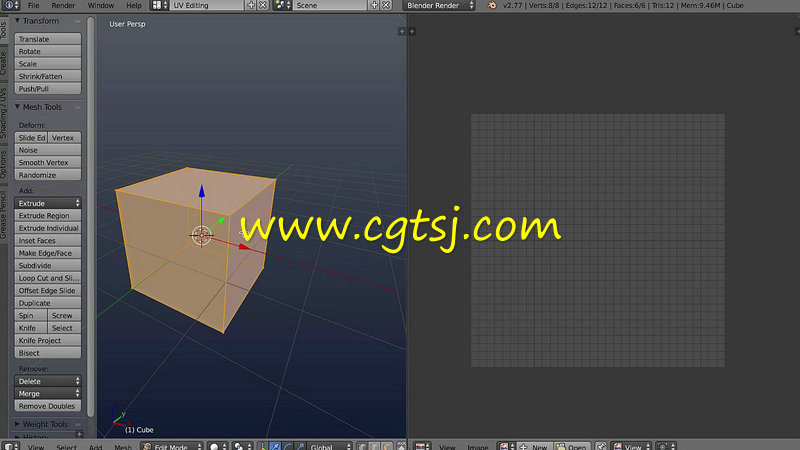The width and height of the screenshot is (800, 450).
Task: Open the Global orientation dropdown
Action: (330, 446)
